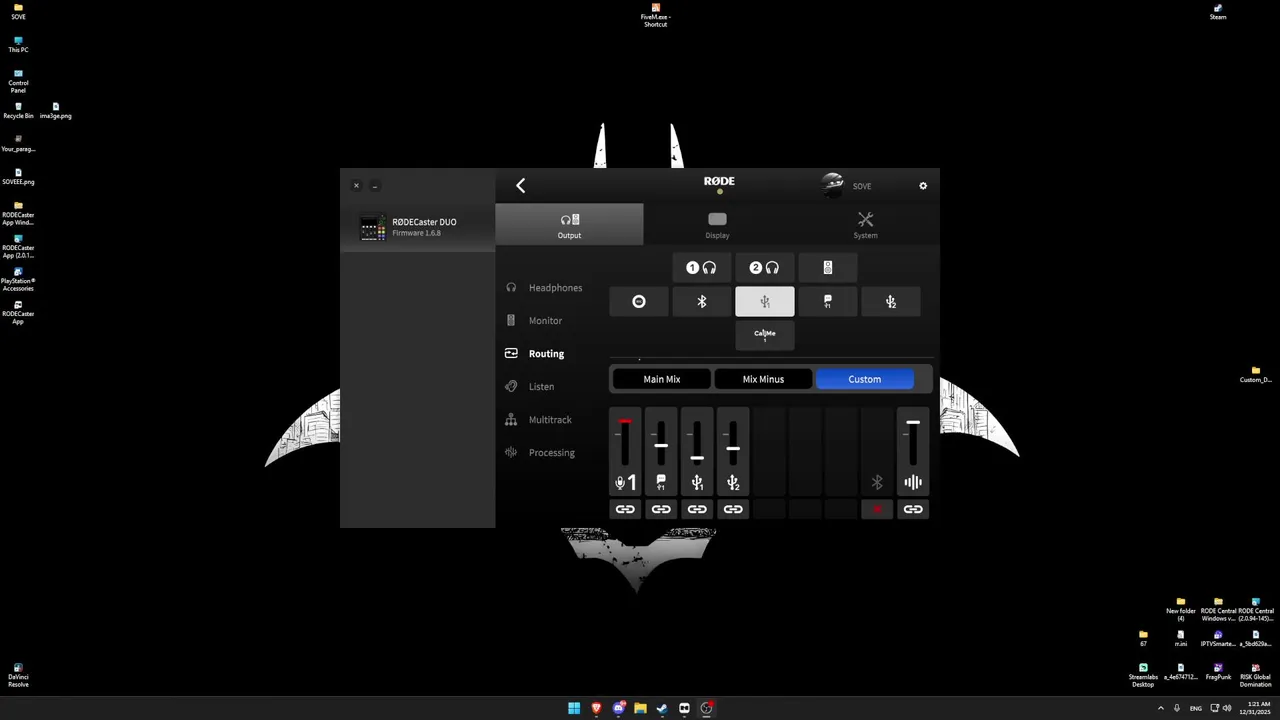Open the Listen section
The height and width of the screenshot is (720, 1280).
tap(530, 387)
